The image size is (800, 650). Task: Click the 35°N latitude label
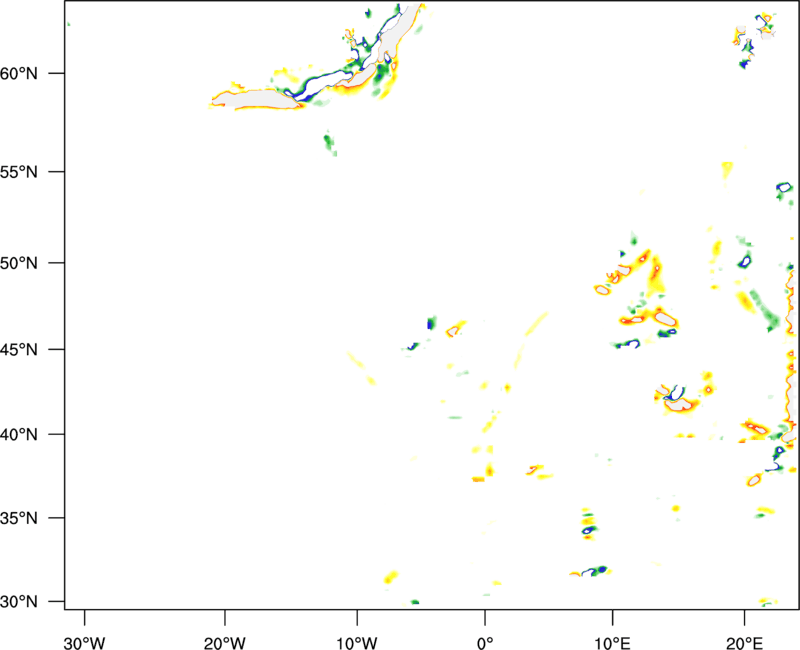[19, 518]
